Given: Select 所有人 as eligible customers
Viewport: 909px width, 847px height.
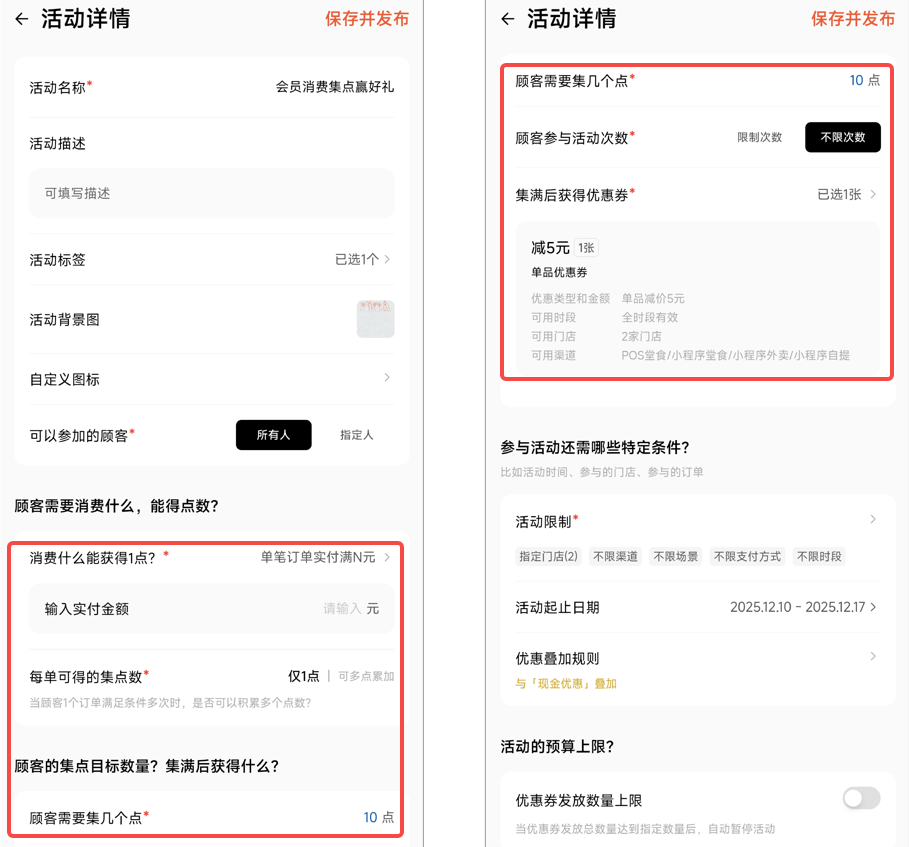Looking at the screenshot, I should (273, 435).
